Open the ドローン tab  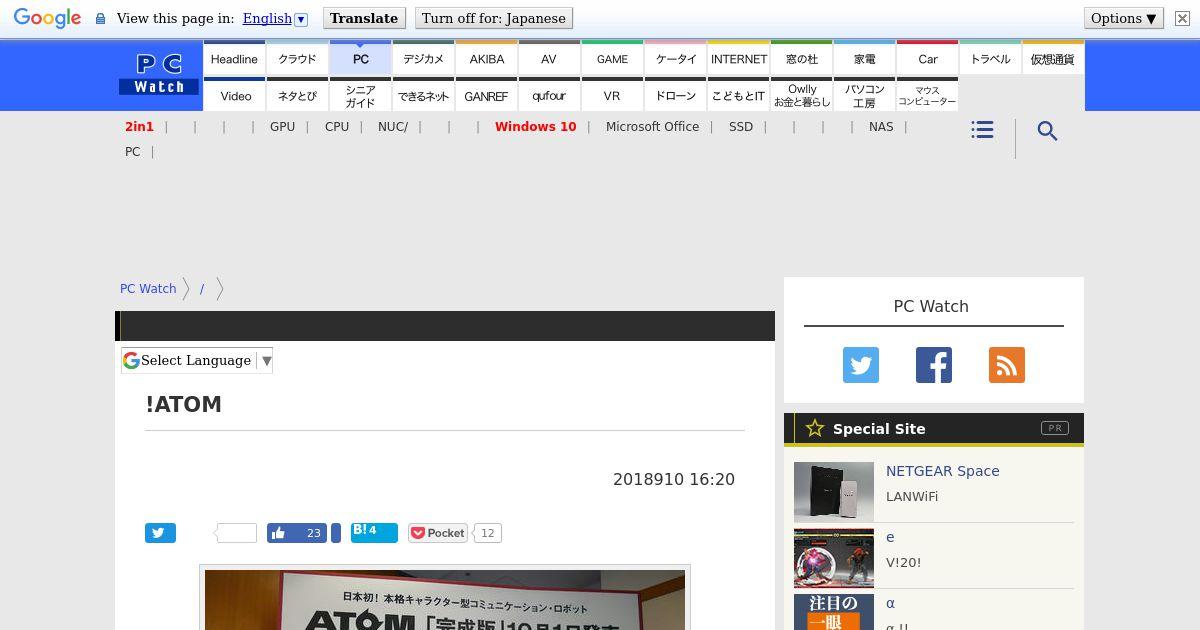tap(675, 95)
